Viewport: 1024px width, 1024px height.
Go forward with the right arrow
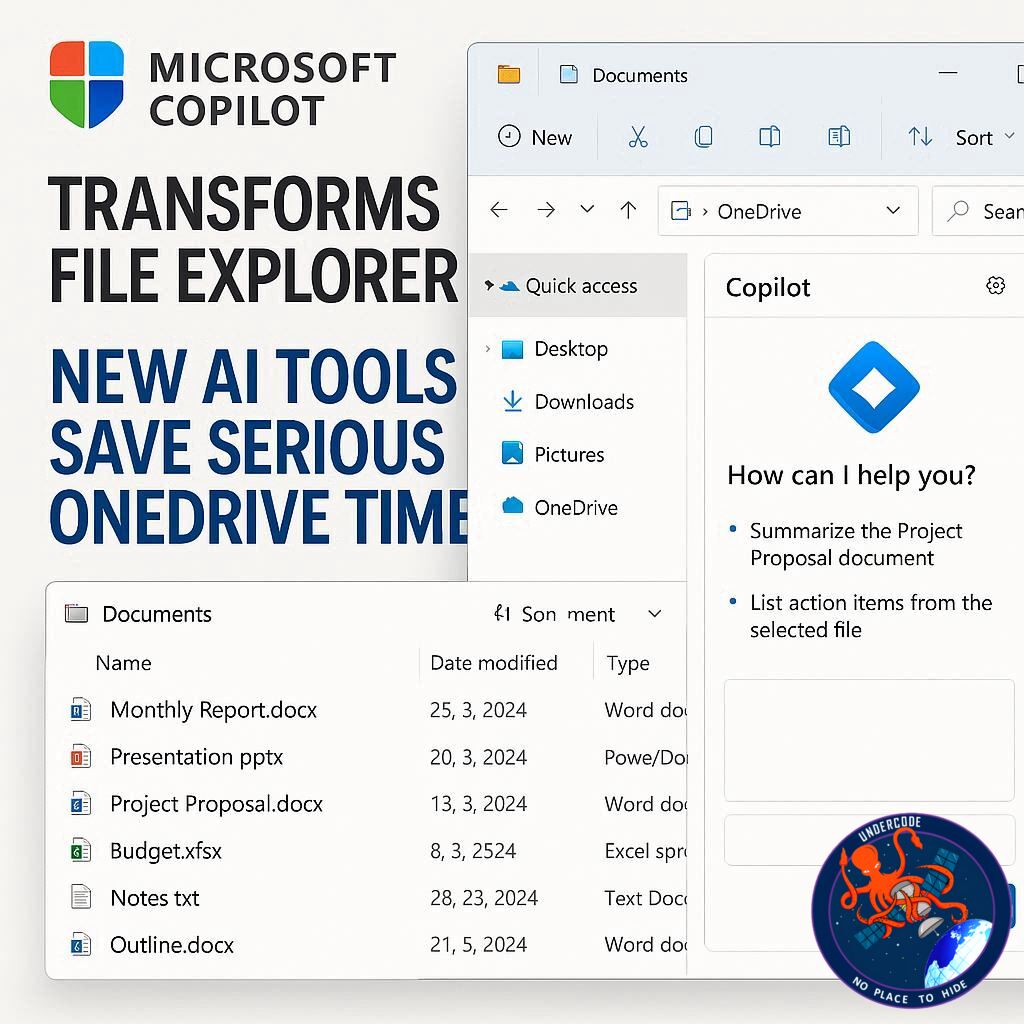click(x=546, y=210)
